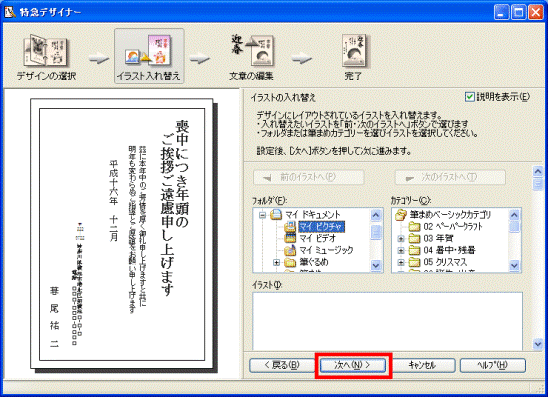Screen dimensions: 548x397
Task: Click the postcard preview image
Action: click(x=122, y=234)
